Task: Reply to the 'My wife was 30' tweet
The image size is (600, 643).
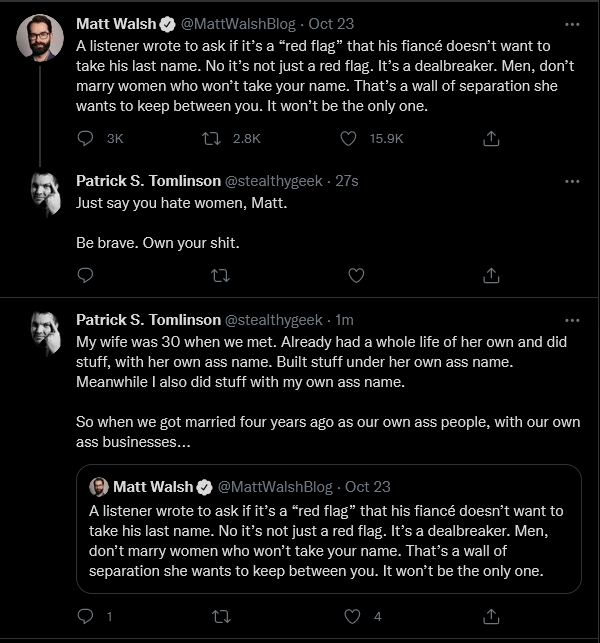Action: [85, 616]
